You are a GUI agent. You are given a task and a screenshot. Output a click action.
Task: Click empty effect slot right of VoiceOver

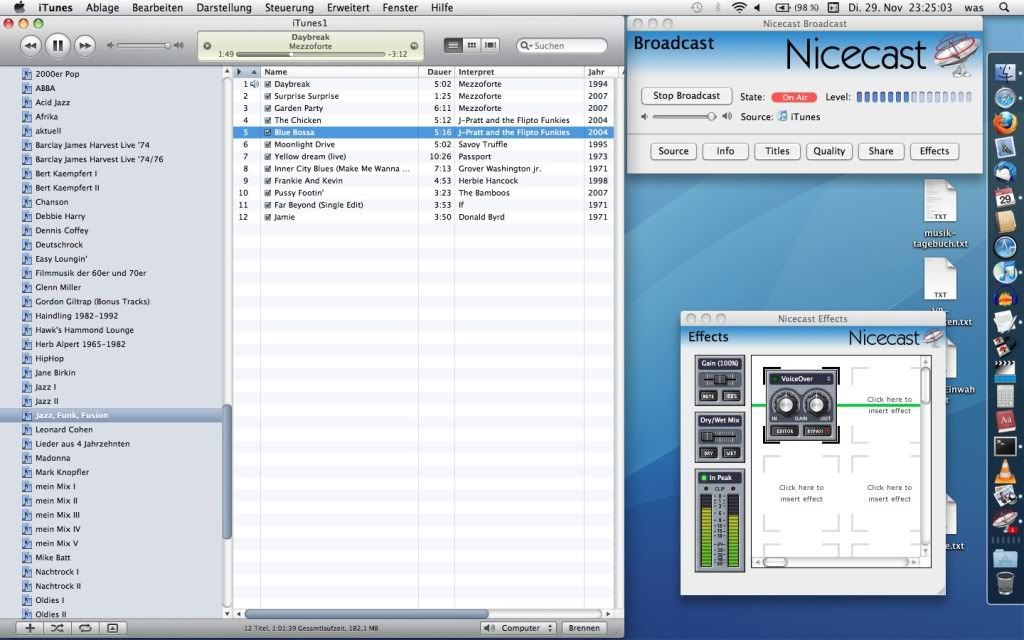point(889,405)
